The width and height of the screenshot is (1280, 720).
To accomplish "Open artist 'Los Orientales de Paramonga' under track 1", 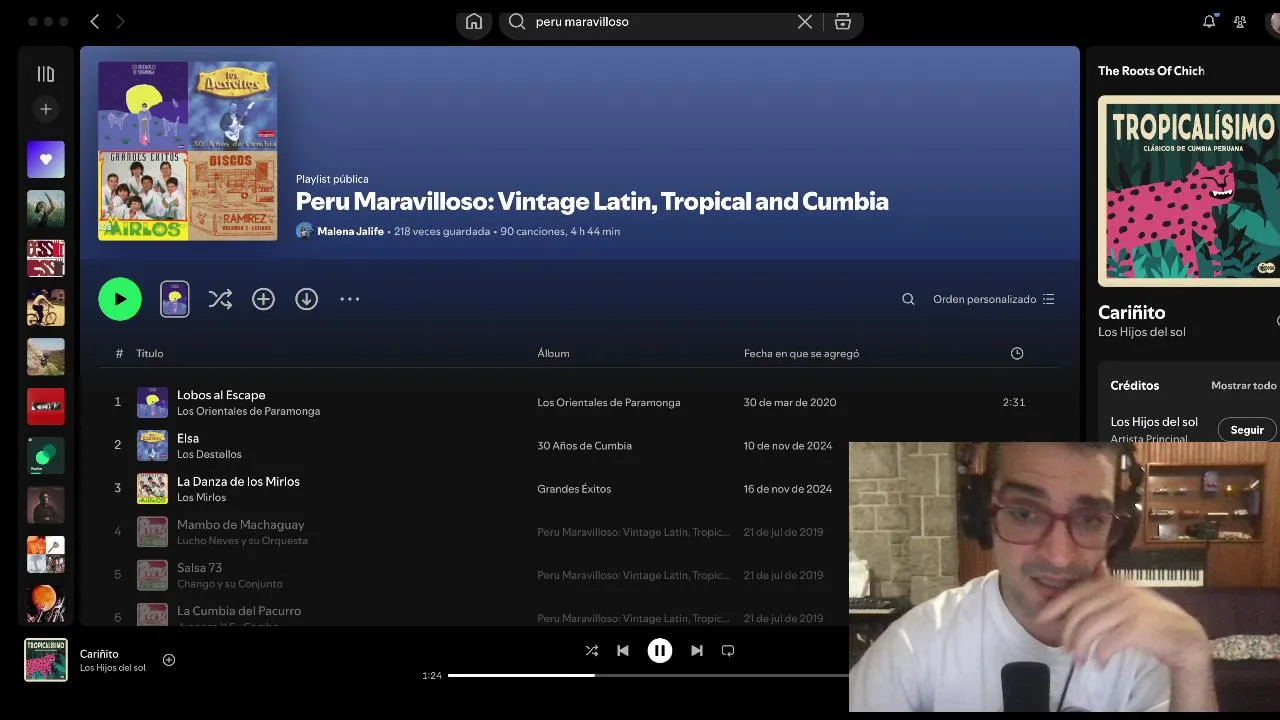I will pyautogui.click(x=248, y=411).
